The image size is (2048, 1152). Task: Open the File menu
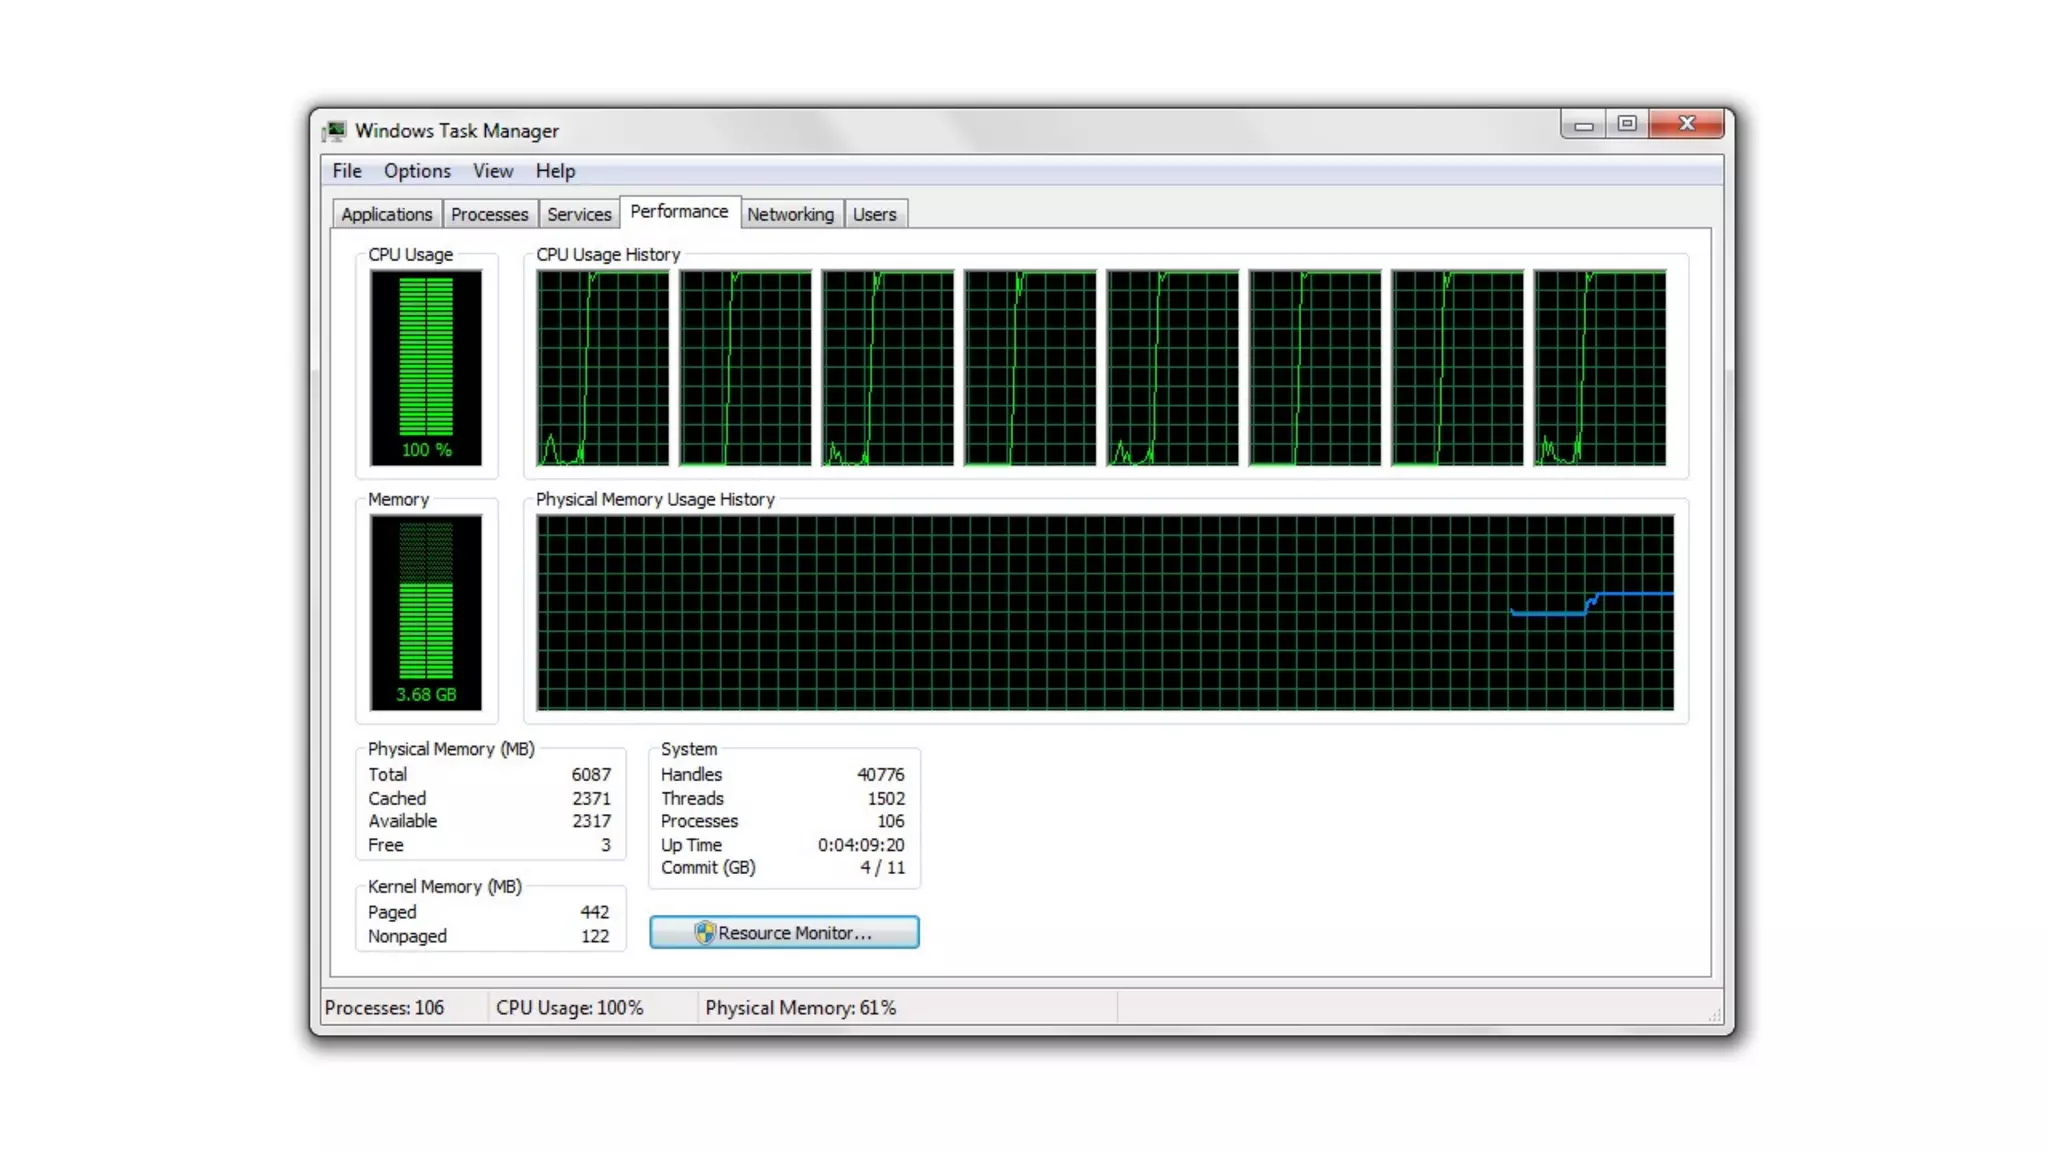point(347,171)
